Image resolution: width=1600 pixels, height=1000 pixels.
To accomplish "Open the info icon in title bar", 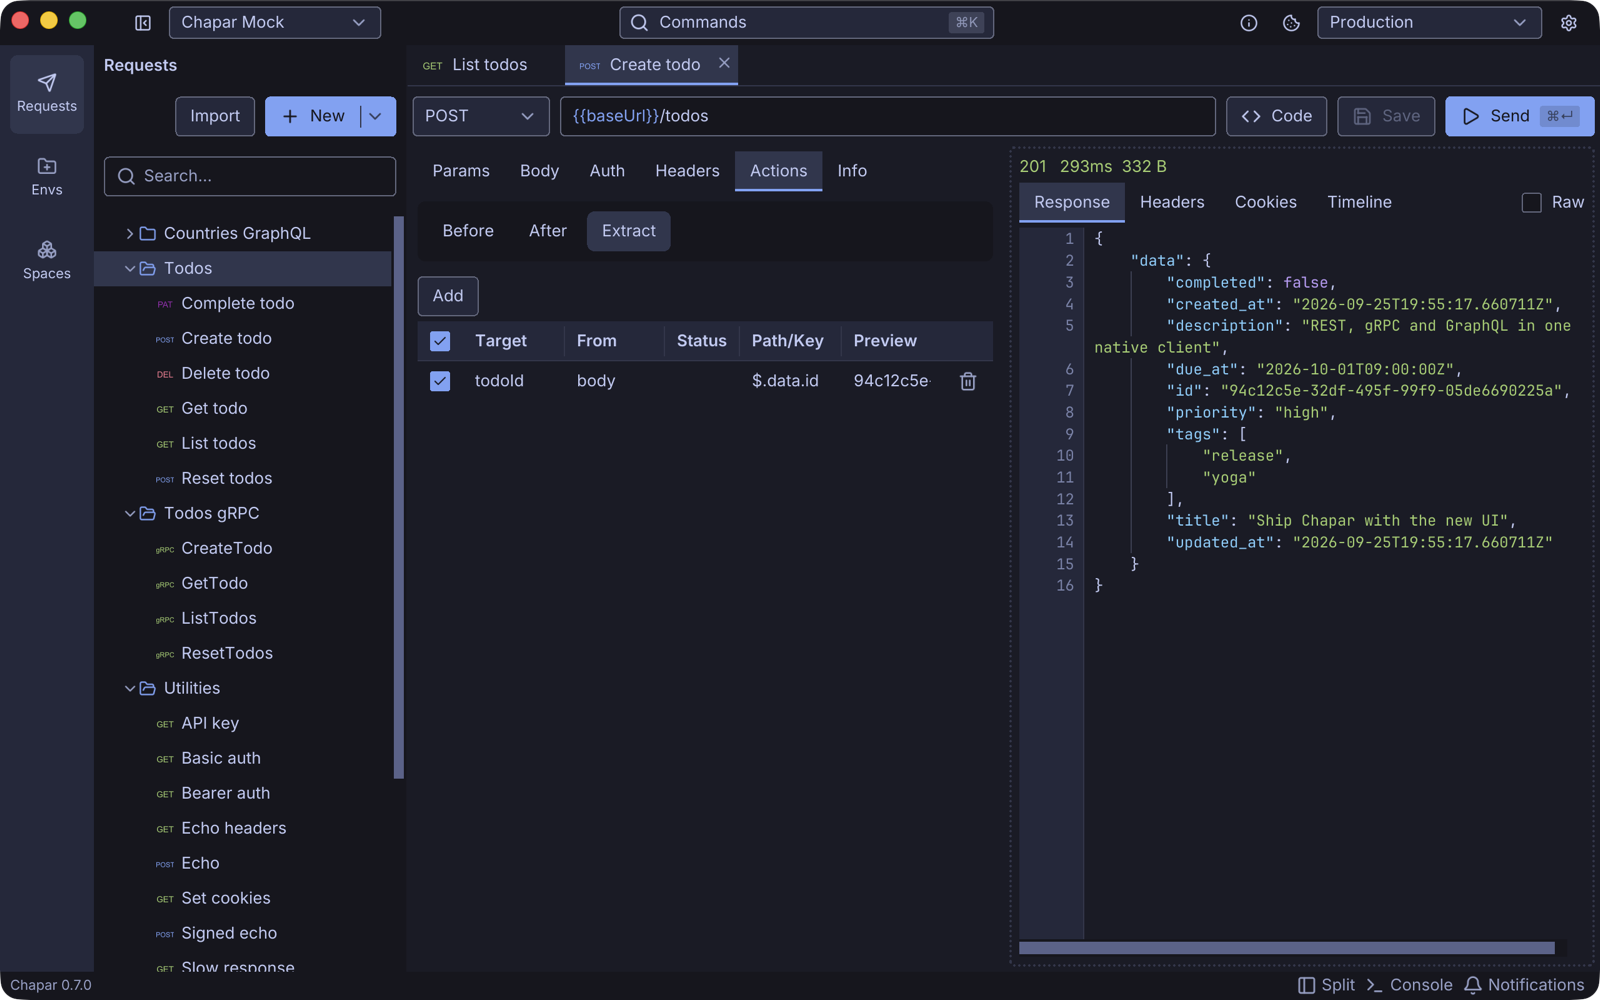I will coord(1249,23).
